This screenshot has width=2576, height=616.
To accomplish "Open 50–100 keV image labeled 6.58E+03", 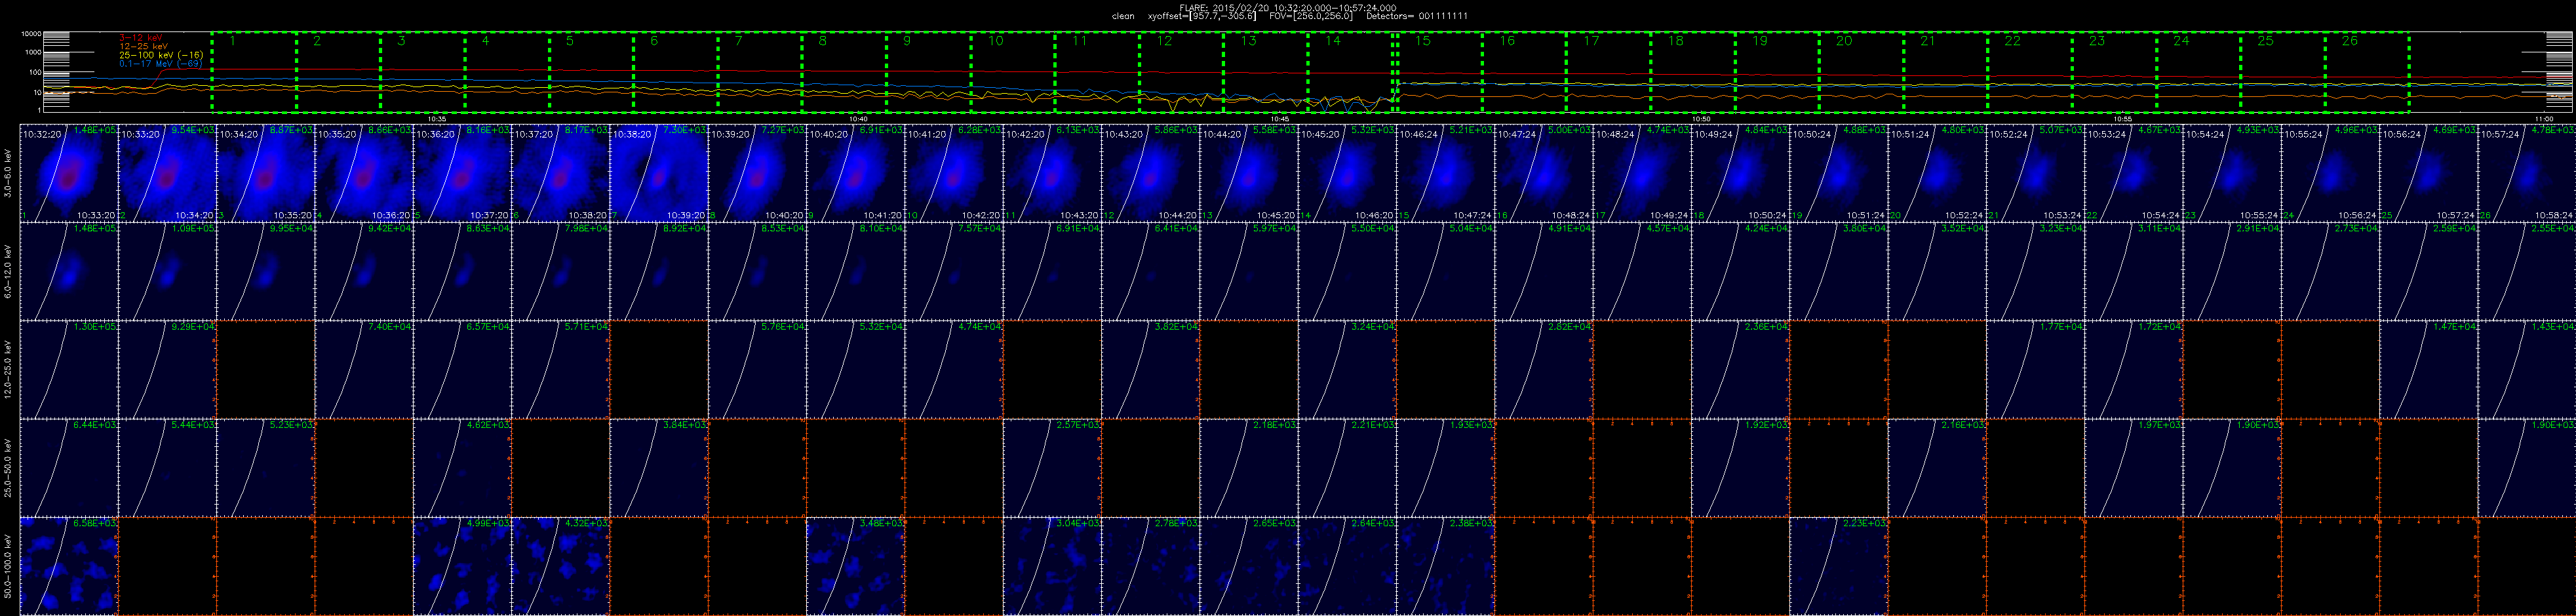I will 70,565.
